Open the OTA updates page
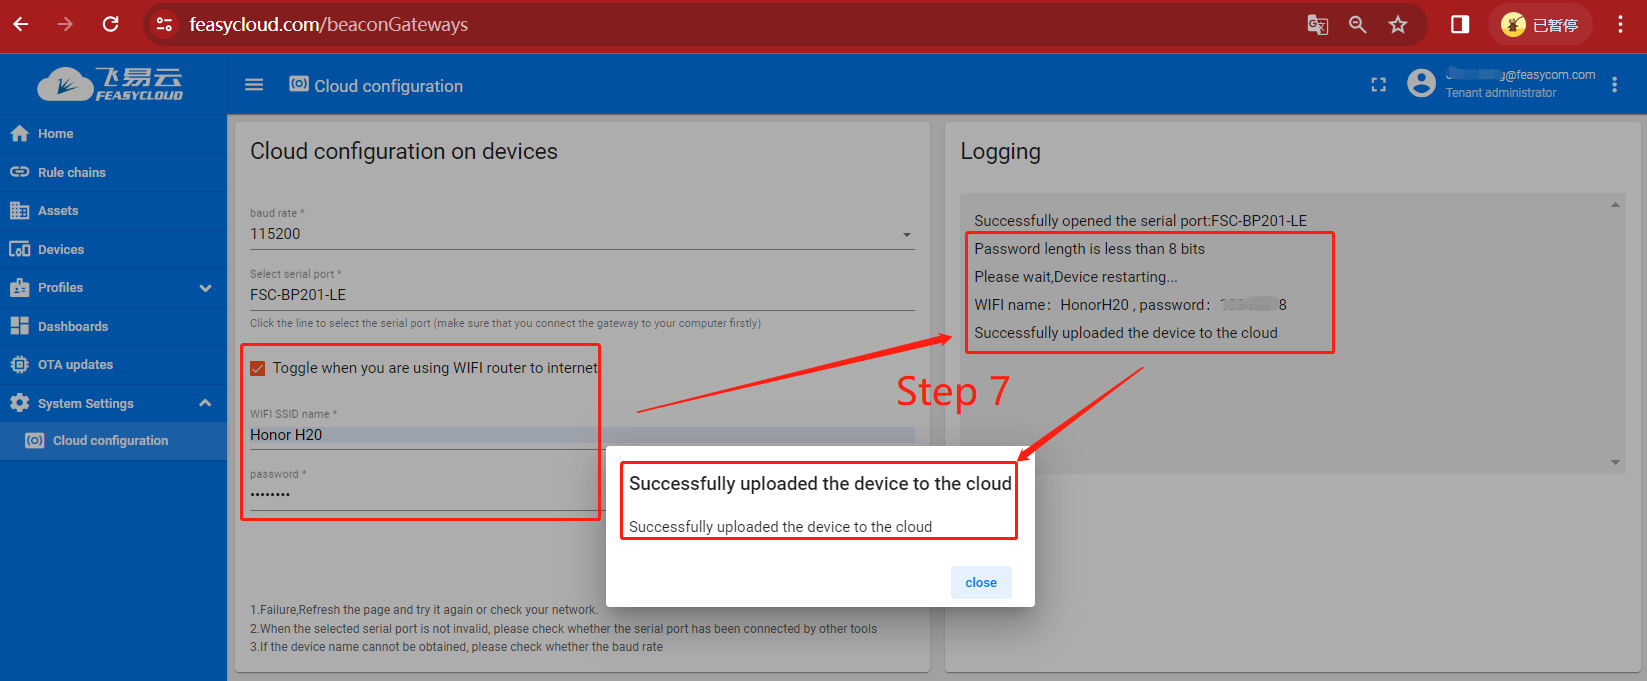Viewport: 1647px width, 681px height. pos(75,365)
